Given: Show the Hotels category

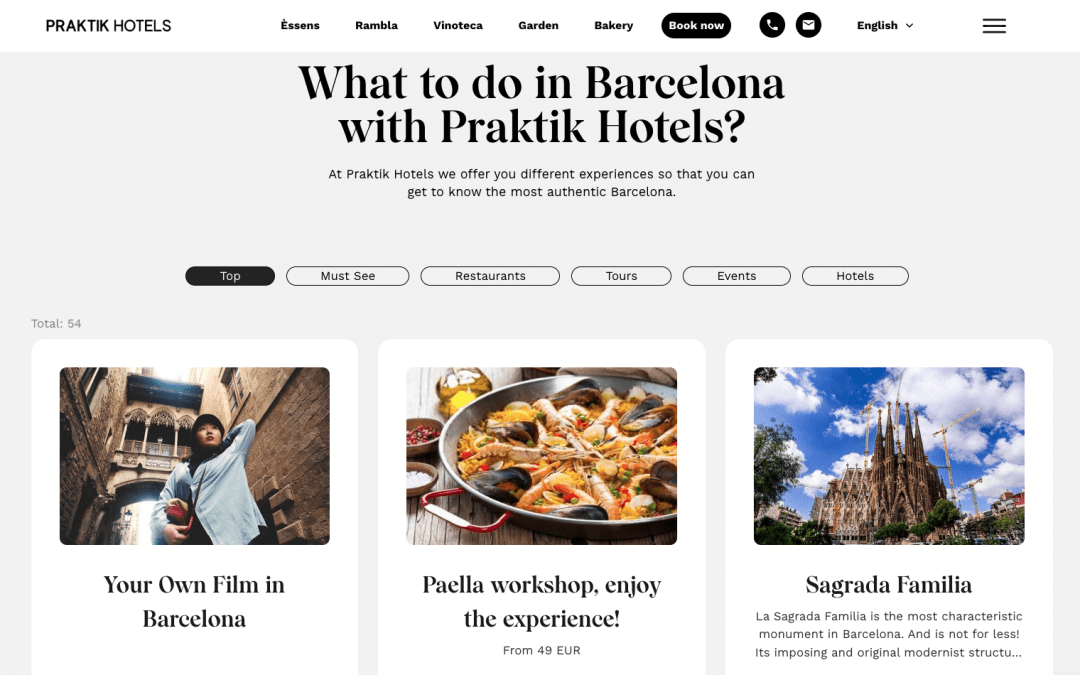Looking at the screenshot, I should point(855,276).
